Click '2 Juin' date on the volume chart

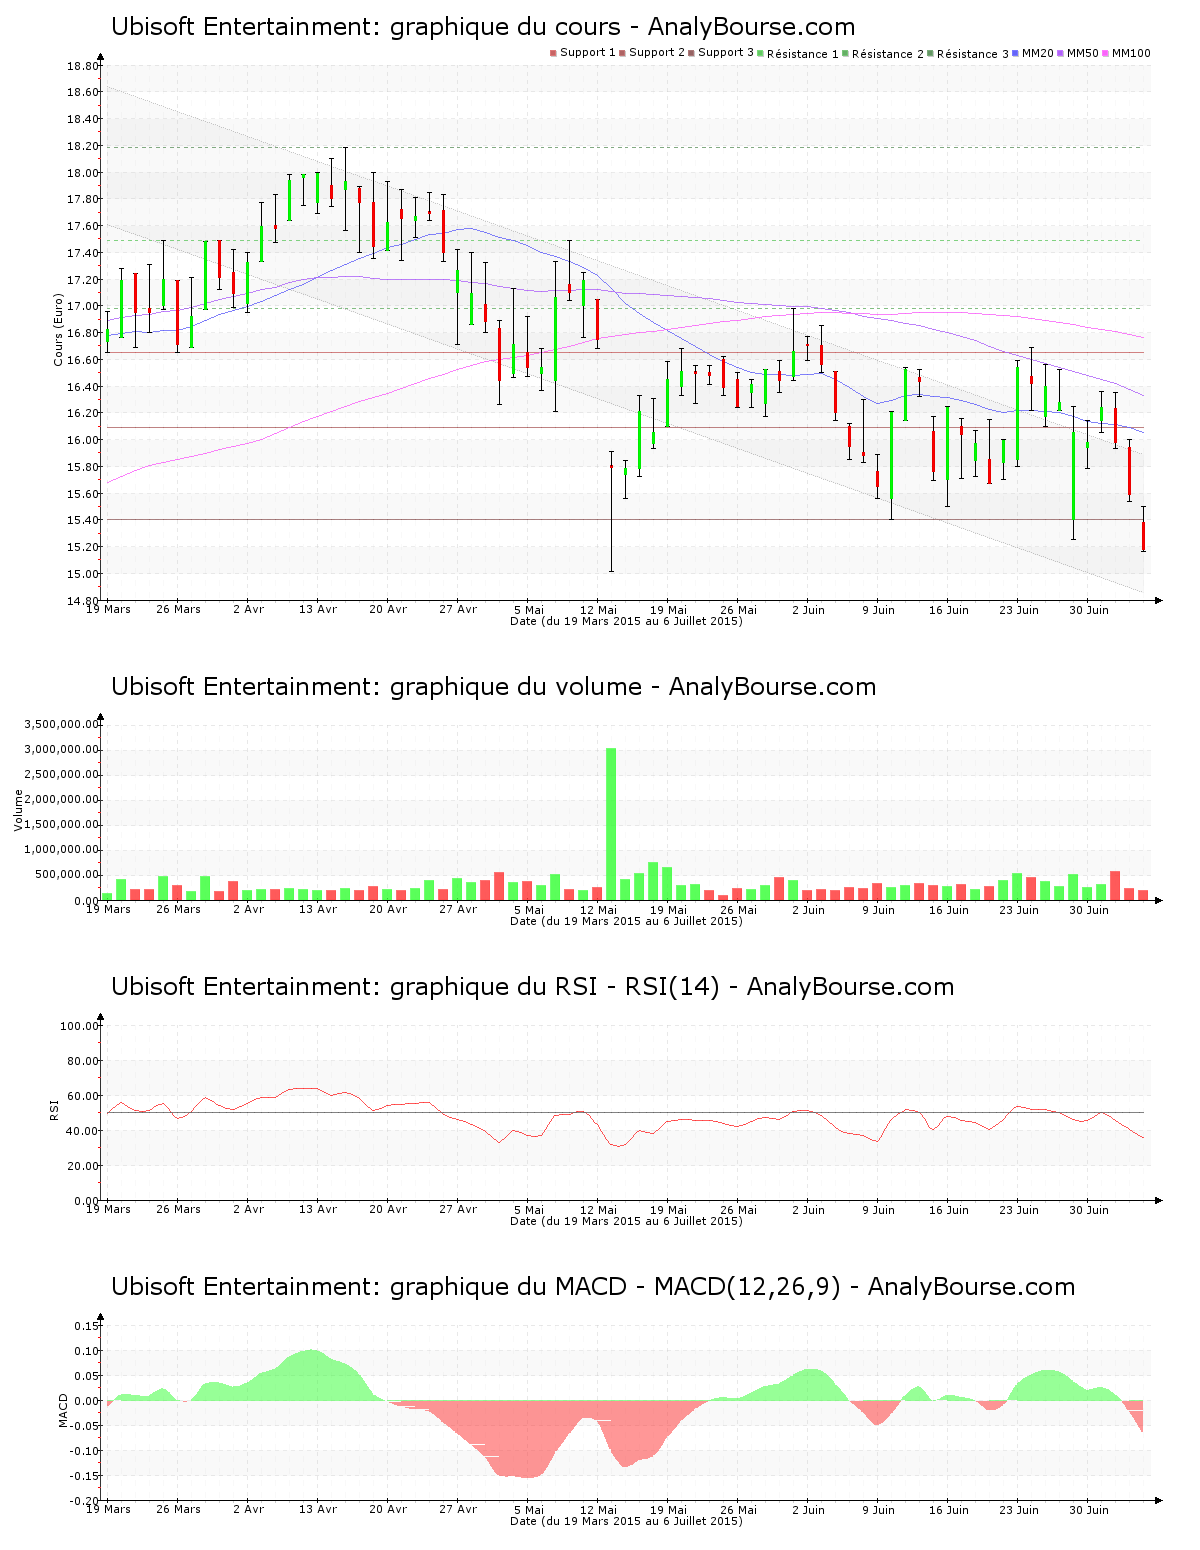click(x=808, y=909)
